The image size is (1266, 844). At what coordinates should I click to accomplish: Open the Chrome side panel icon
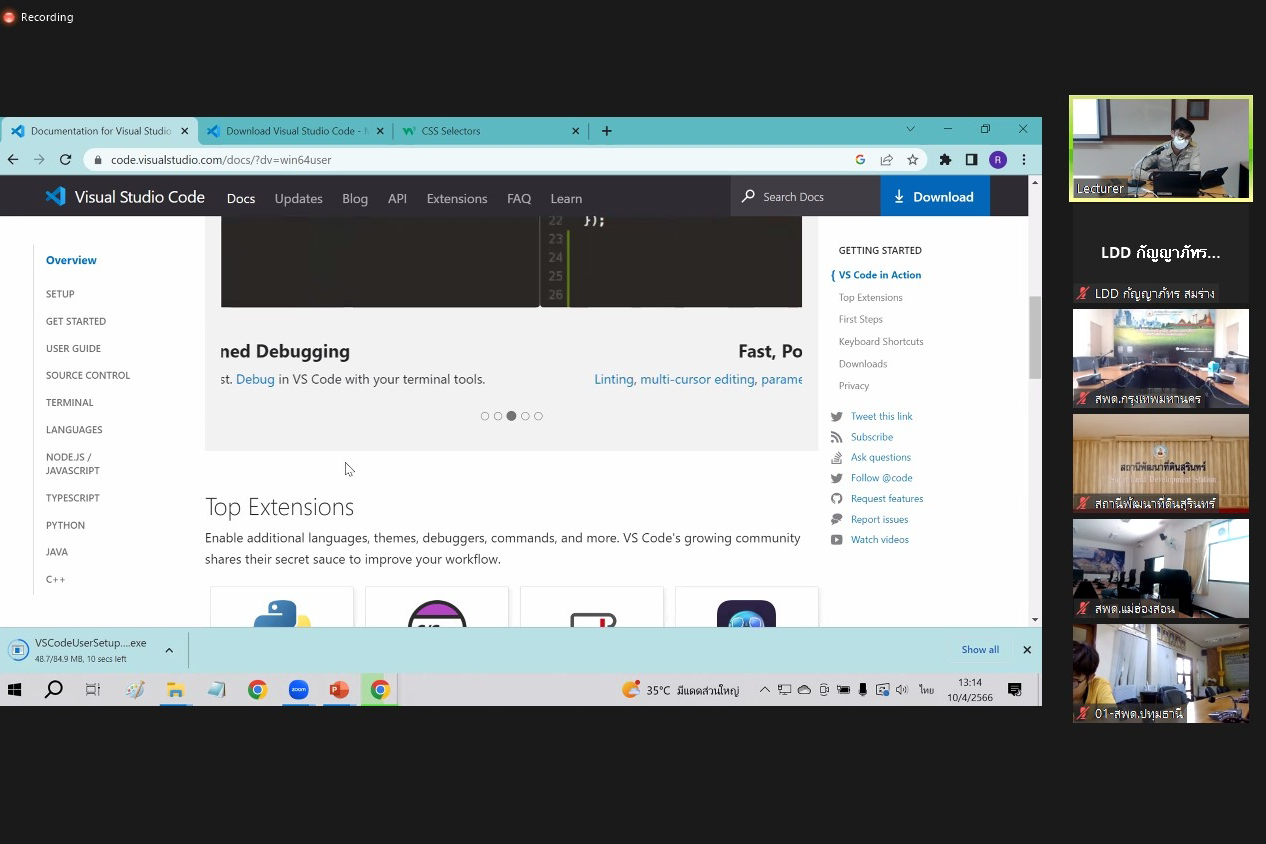971,159
